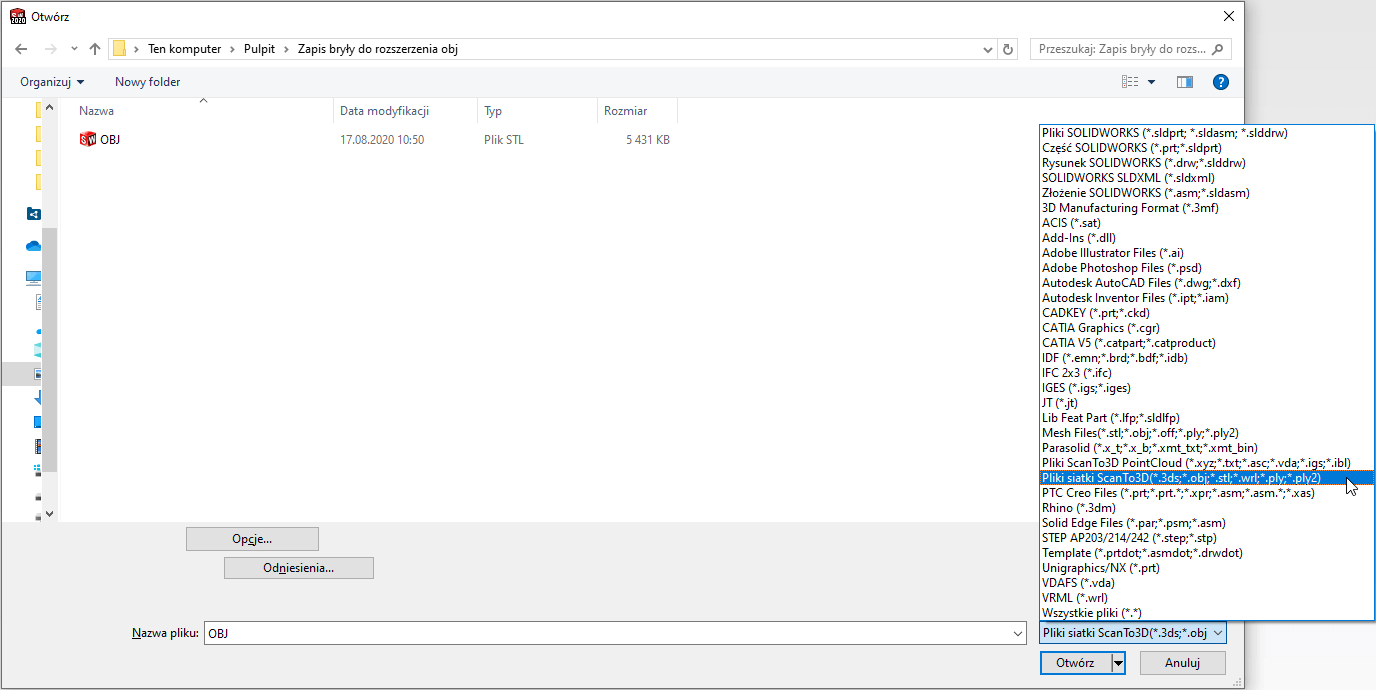This screenshot has height=690, width=1376.
Task: Open the help question-mark icon
Action: pos(1220,82)
